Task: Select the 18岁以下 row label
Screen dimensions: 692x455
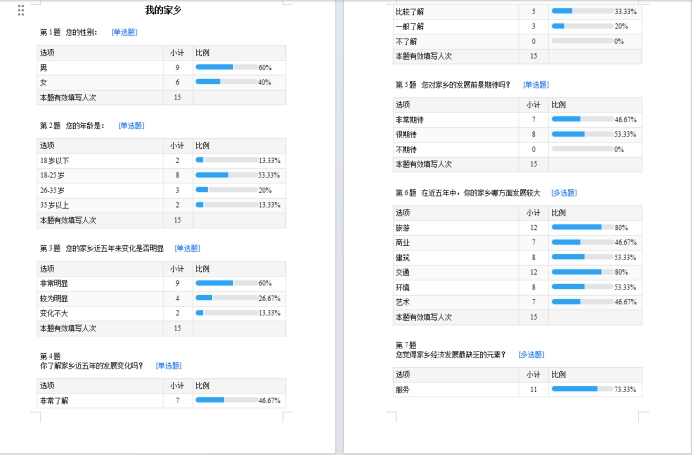Action: (55, 161)
